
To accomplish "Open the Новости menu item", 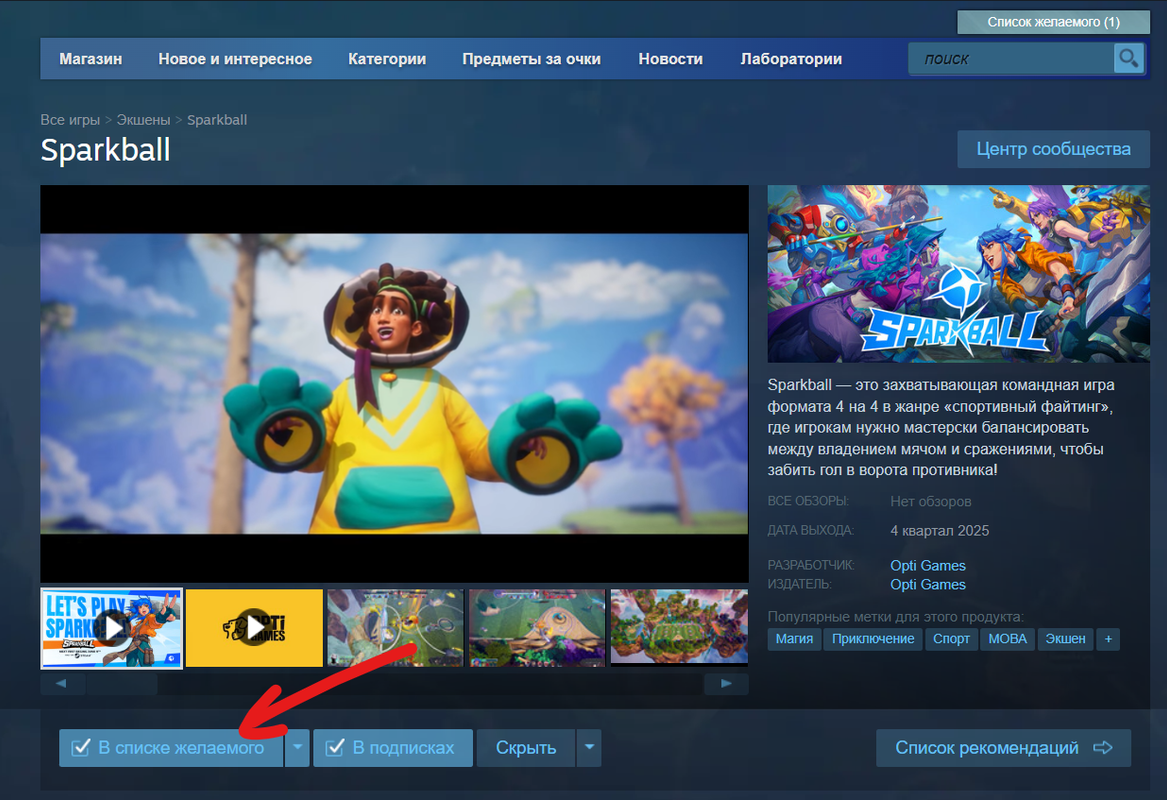I will (x=671, y=59).
